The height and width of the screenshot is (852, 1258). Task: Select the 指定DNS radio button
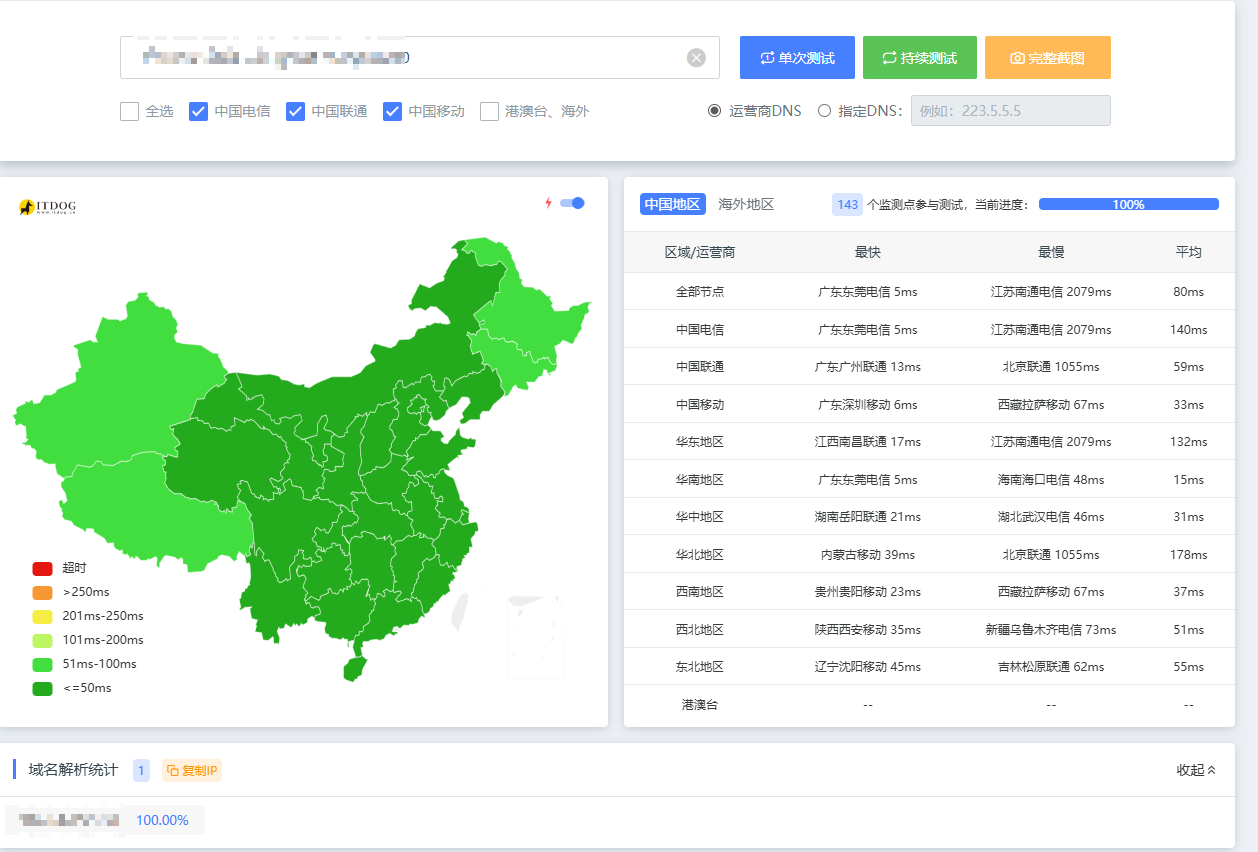(x=824, y=111)
